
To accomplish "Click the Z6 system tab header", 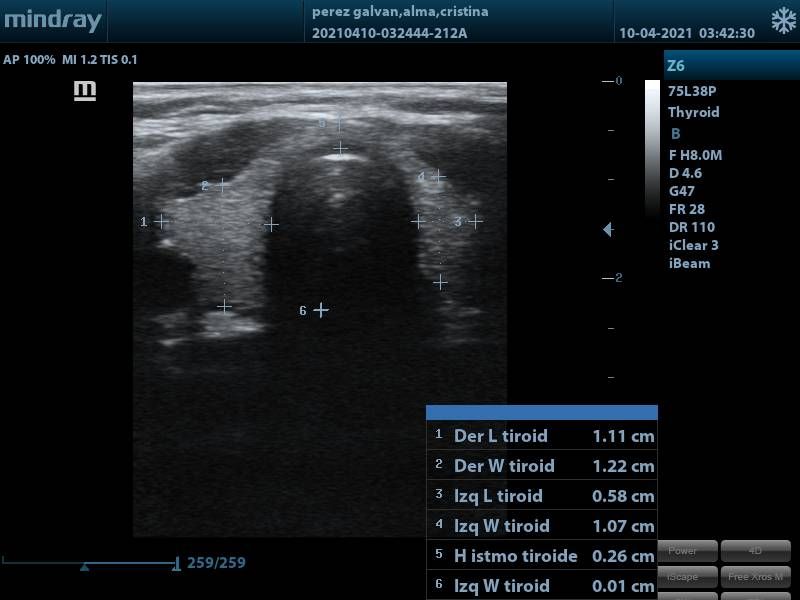I will click(731, 65).
